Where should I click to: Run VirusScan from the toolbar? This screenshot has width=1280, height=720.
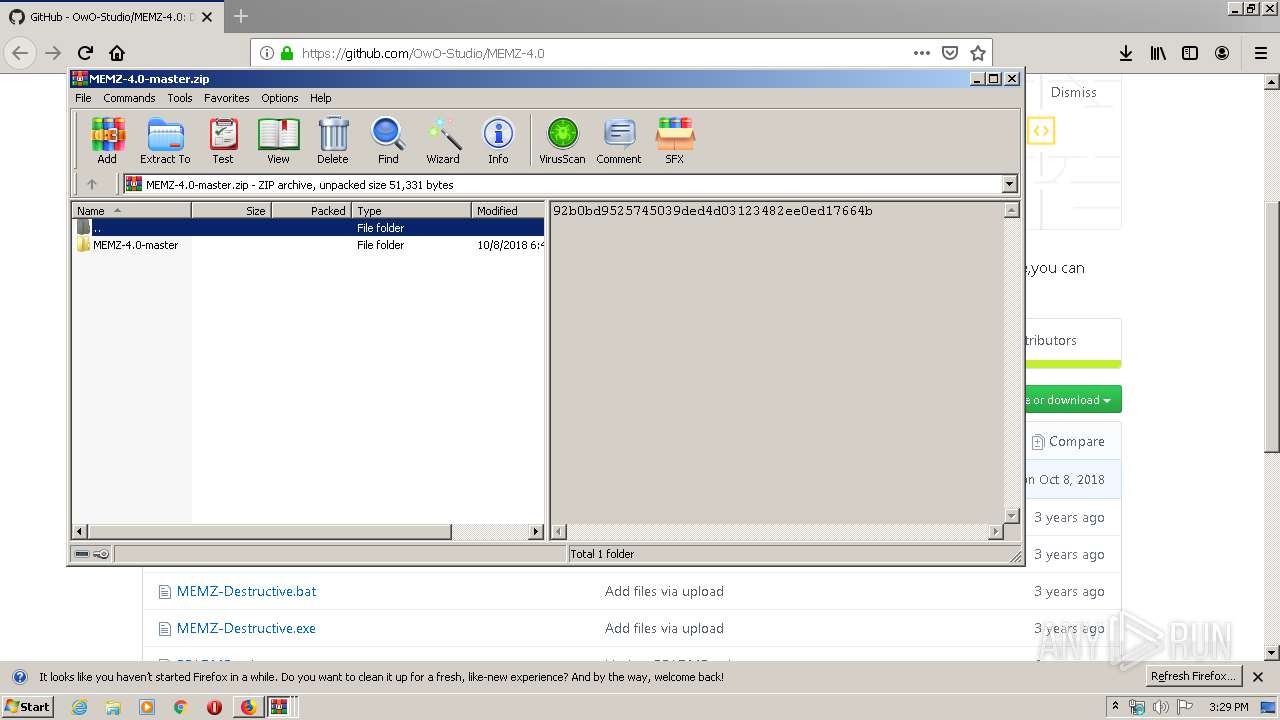562,140
